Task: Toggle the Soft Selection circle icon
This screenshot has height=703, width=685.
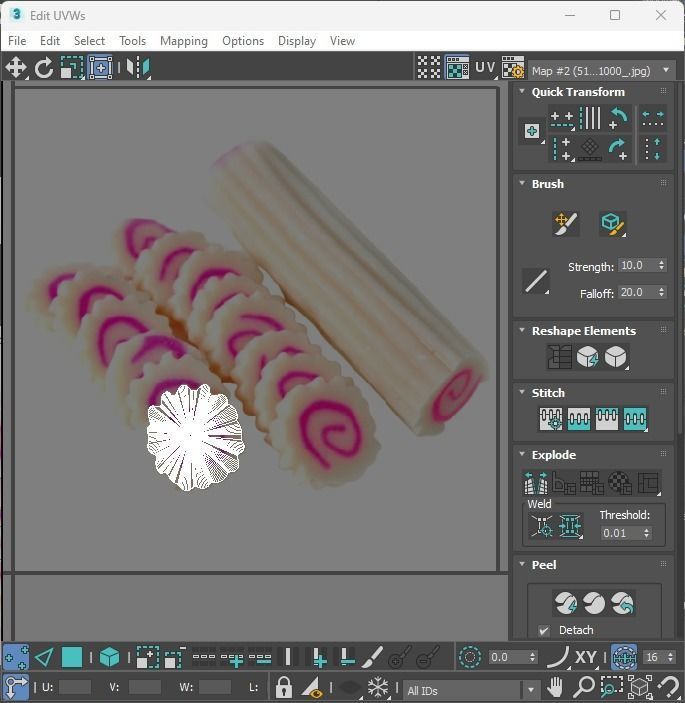Action: (x=470, y=658)
